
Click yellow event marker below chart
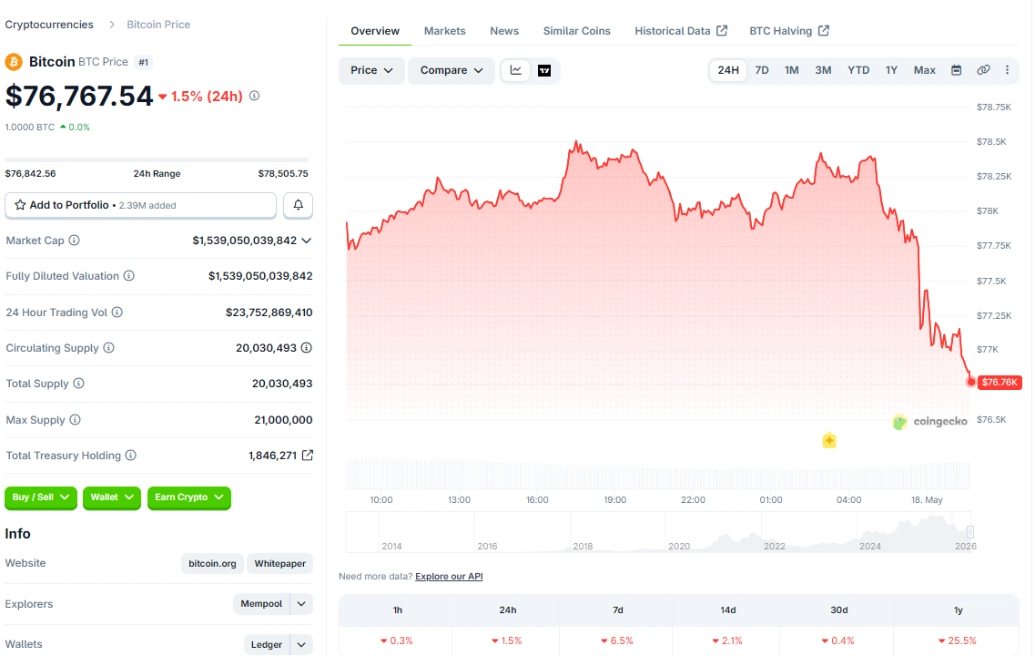point(829,440)
